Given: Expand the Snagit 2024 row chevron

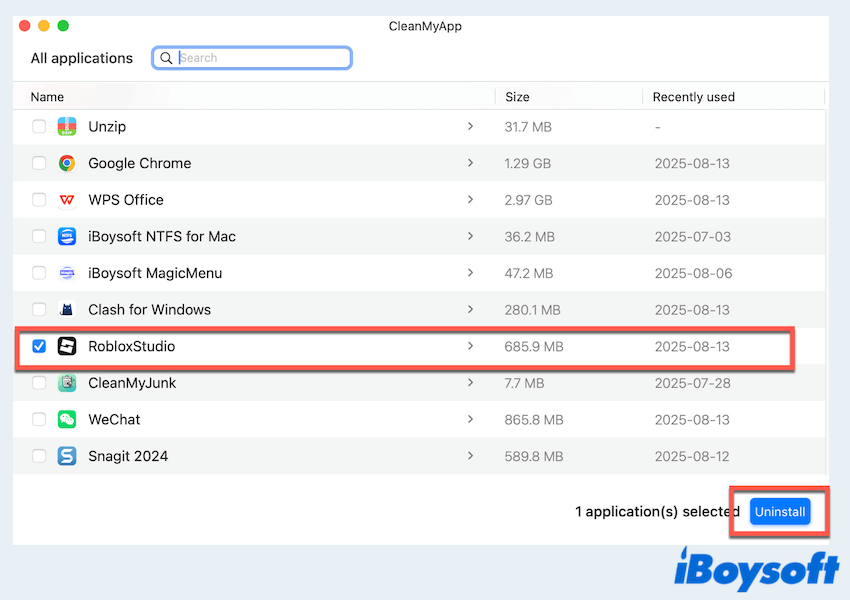Looking at the screenshot, I should pyautogui.click(x=470, y=456).
